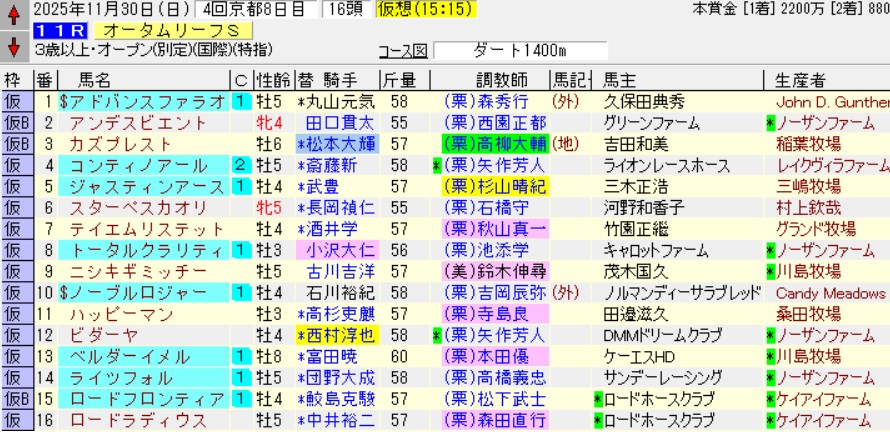This screenshot has height=432, width=890.
Task: Click green marker before ロードラディウス's breeder ケイアイファーム
Action: pyautogui.click(x=770, y=420)
